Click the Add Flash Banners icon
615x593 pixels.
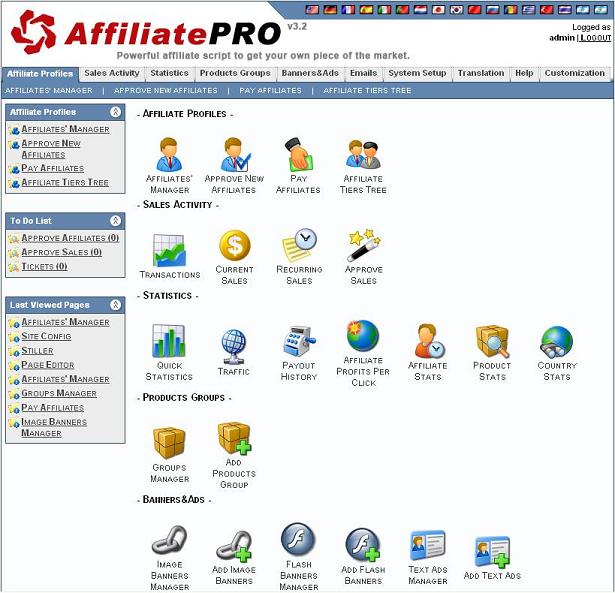tap(363, 546)
